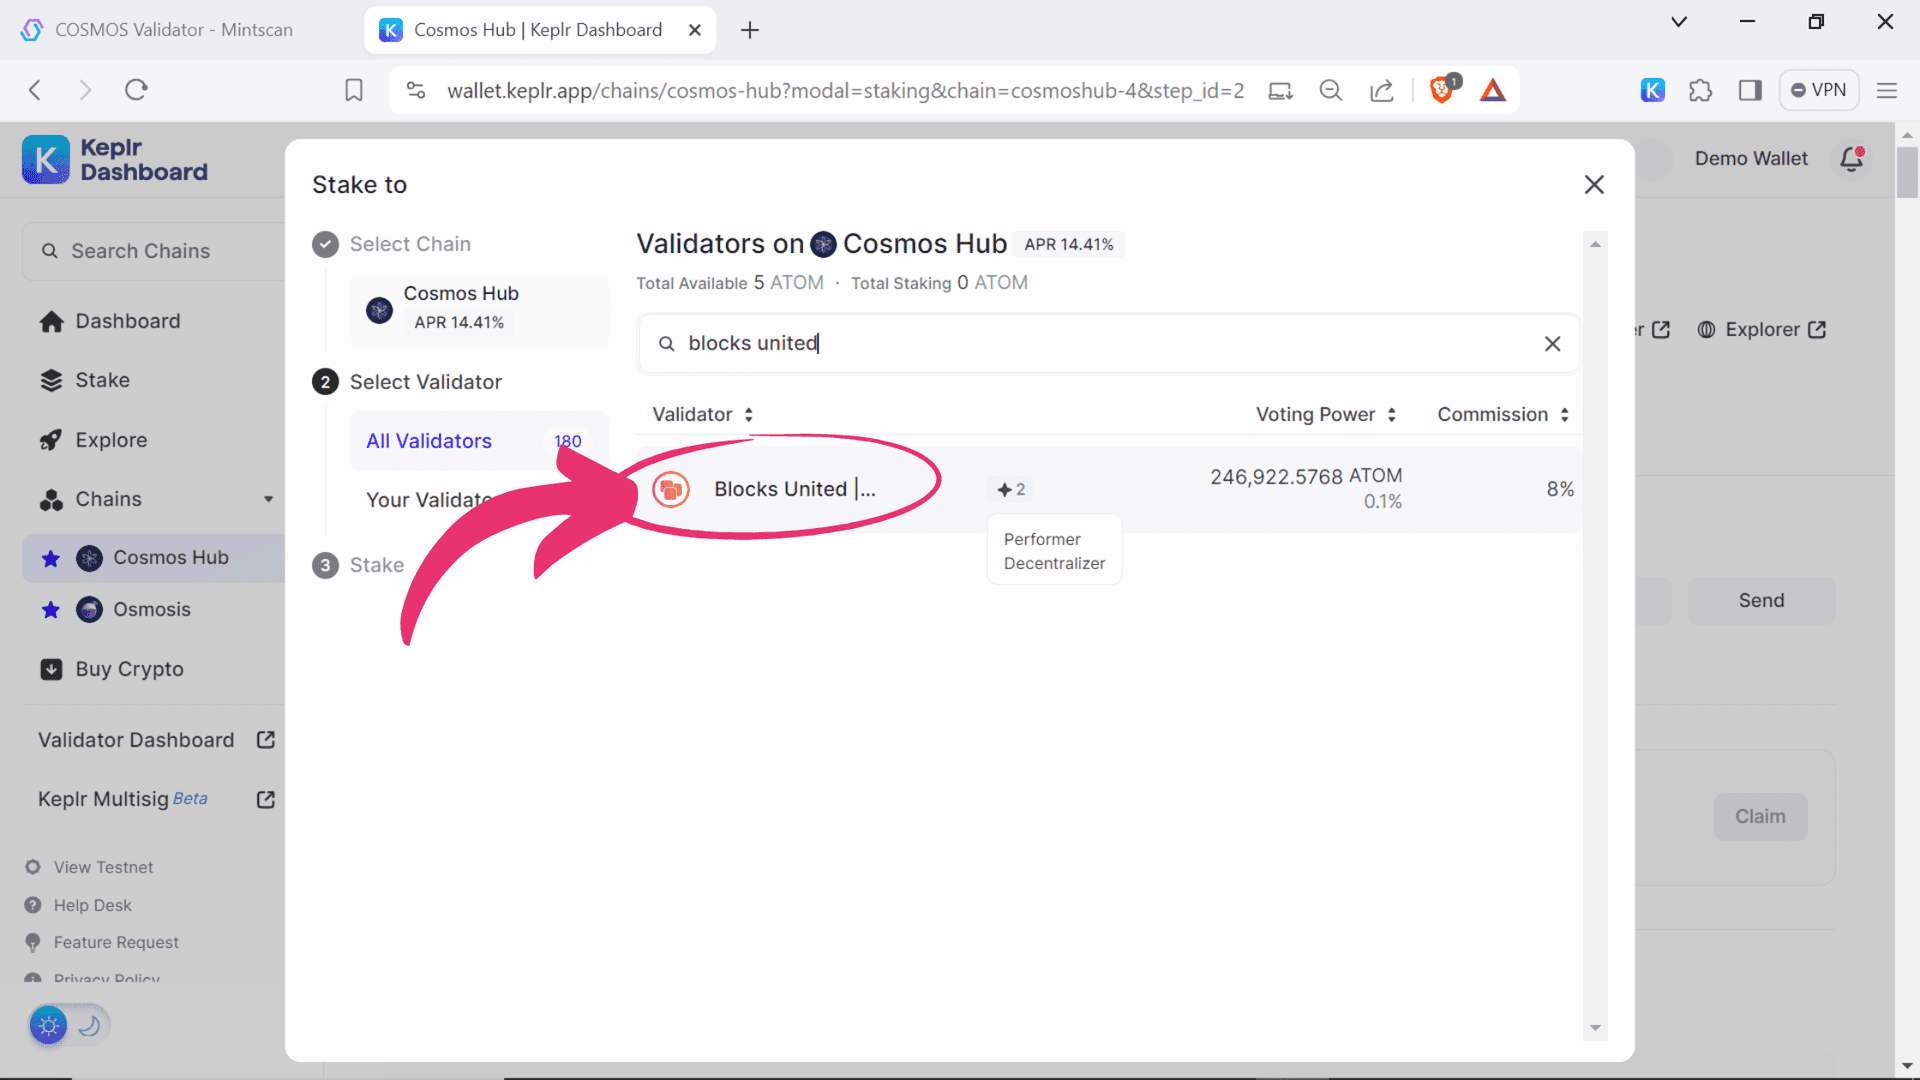1920x1080 pixels.
Task: Click the Demo Wallet account
Action: tap(1750, 159)
